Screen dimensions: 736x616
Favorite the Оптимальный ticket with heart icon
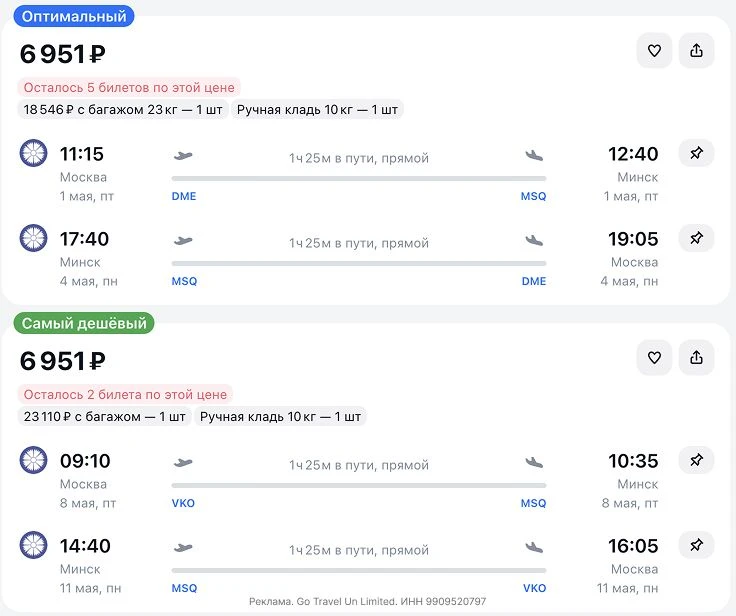(x=654, y=51)
